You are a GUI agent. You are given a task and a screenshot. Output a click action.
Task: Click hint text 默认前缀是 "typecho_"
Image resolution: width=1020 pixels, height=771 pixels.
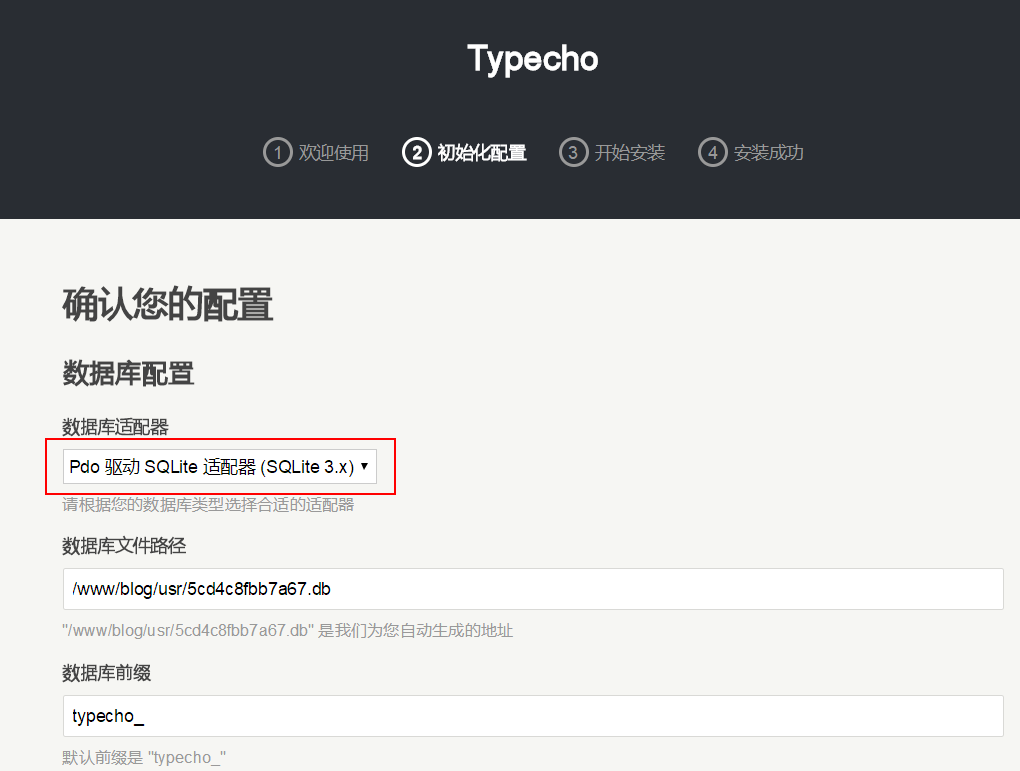(144, 757)
